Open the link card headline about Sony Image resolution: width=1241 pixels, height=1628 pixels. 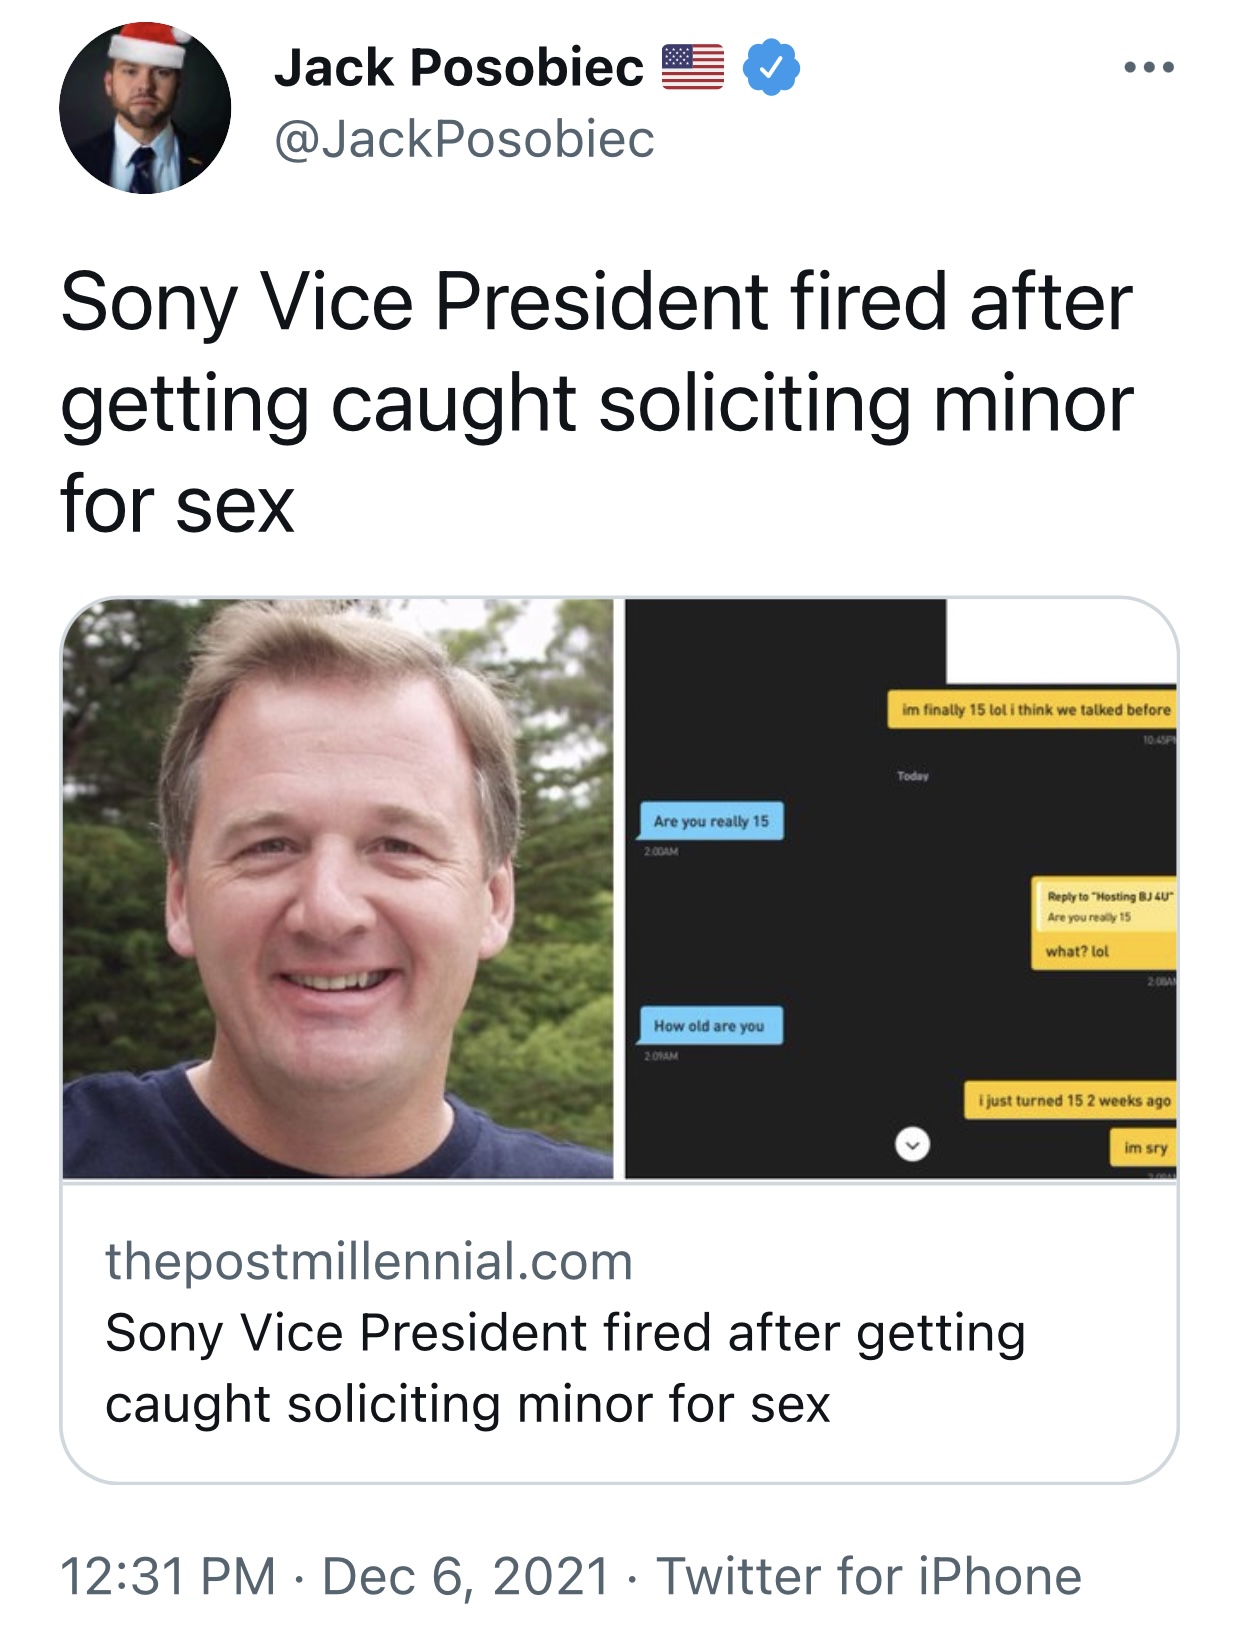565,1367
